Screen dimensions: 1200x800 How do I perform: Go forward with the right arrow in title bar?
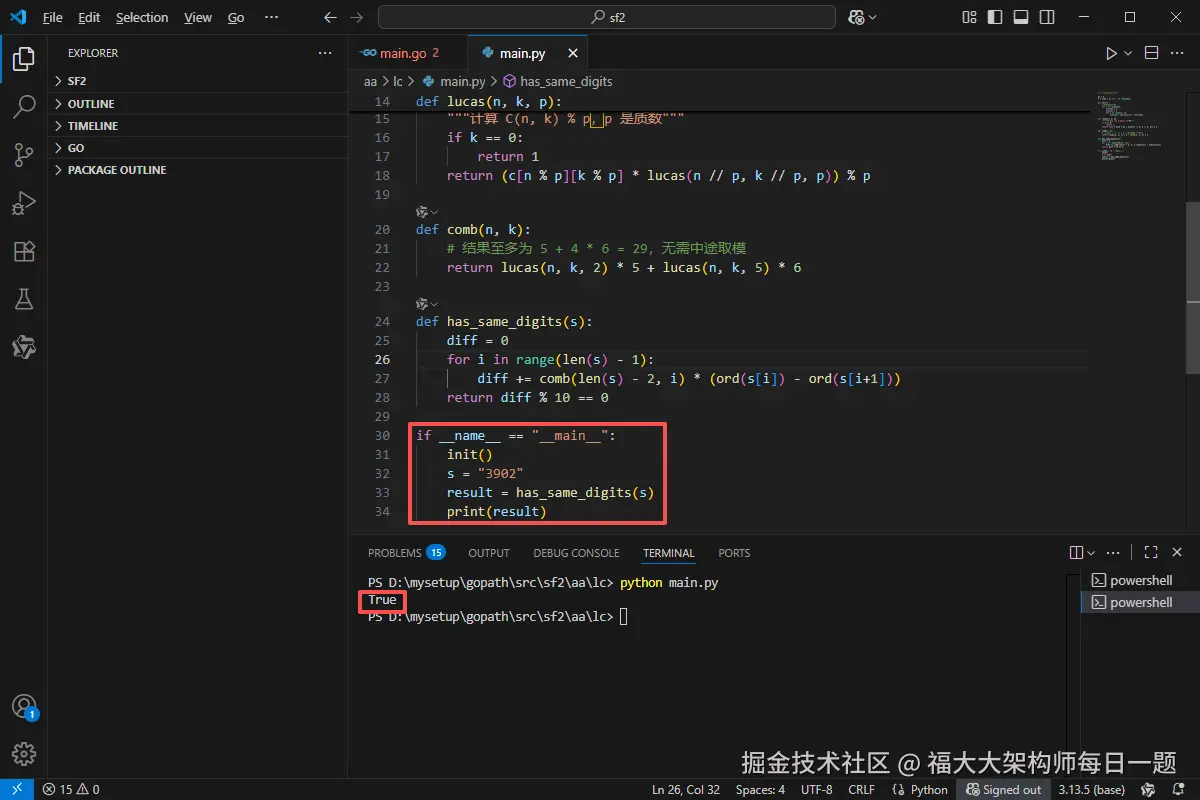tap(358, 17)
